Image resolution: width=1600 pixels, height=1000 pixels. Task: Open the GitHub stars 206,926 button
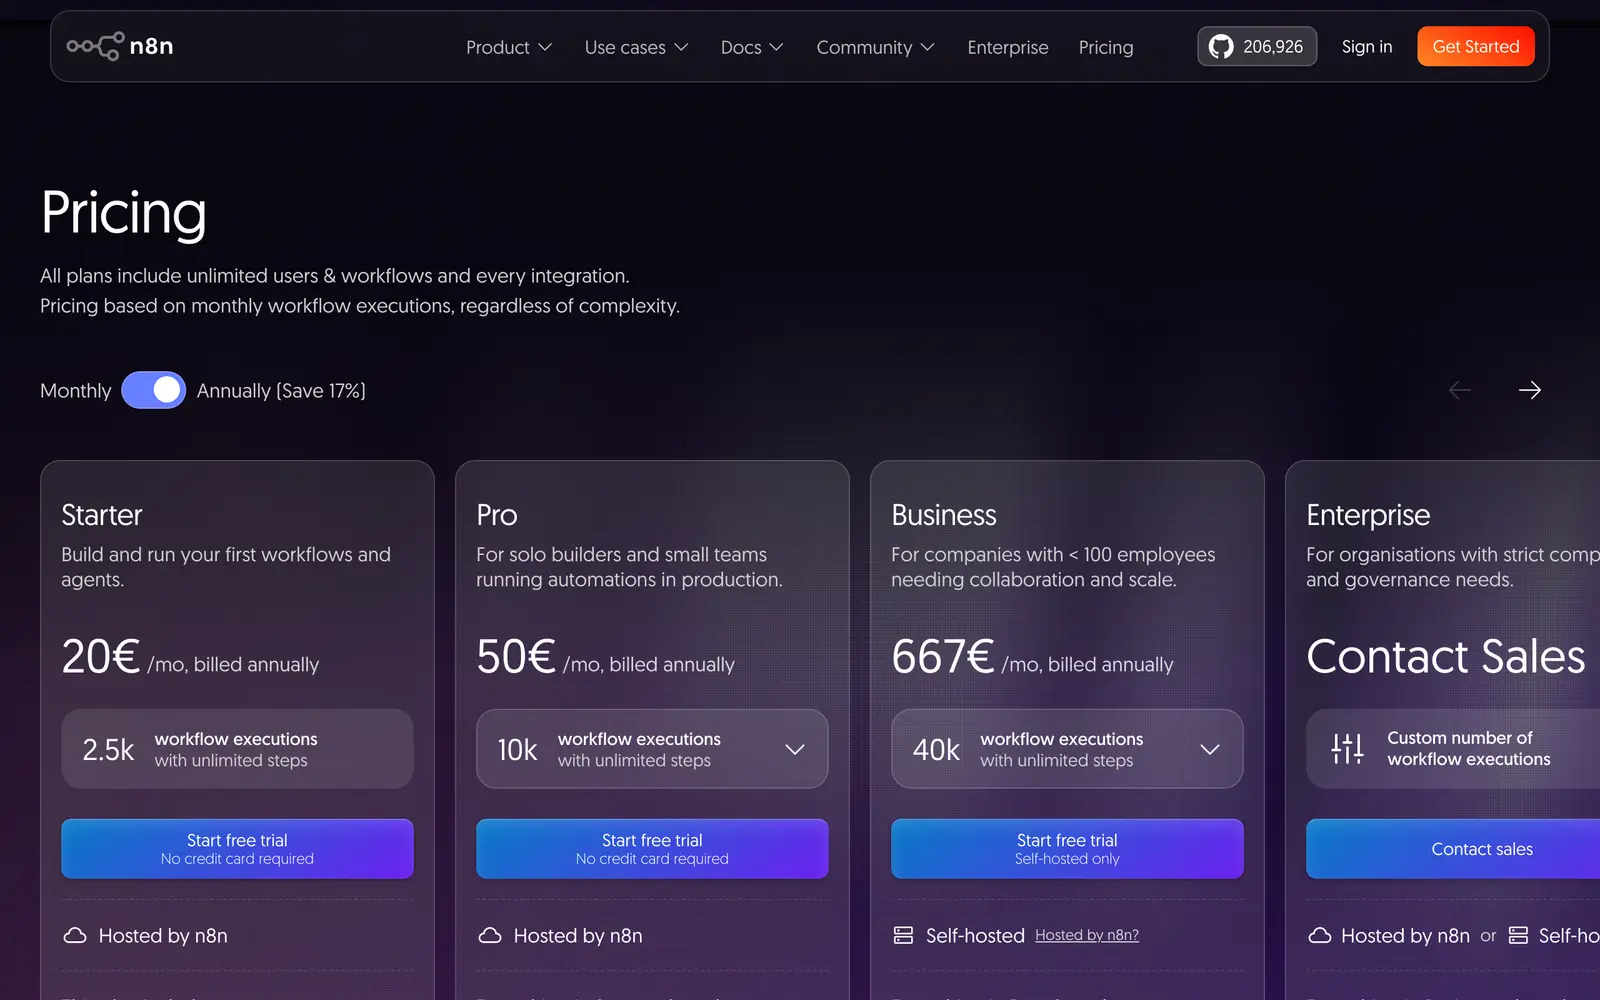(1257, 47)
